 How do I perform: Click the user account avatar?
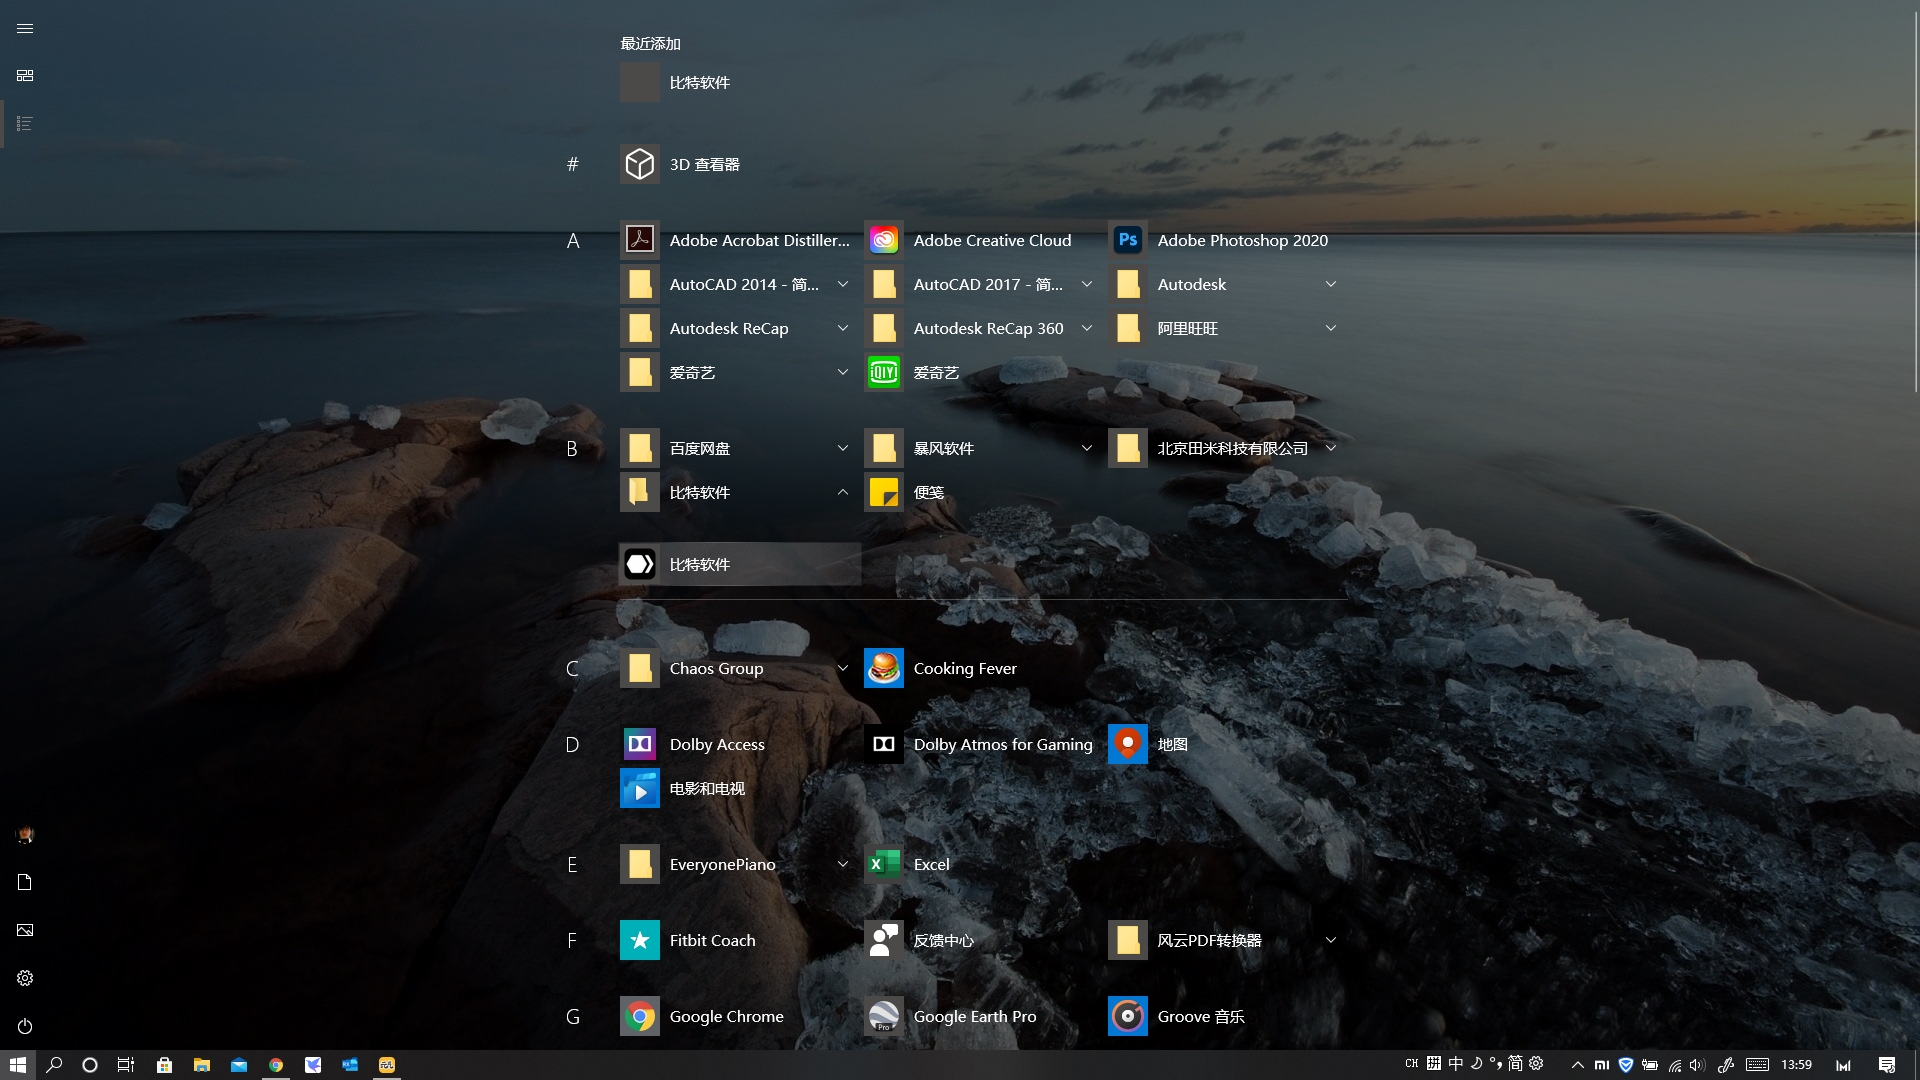pos(25,834)
